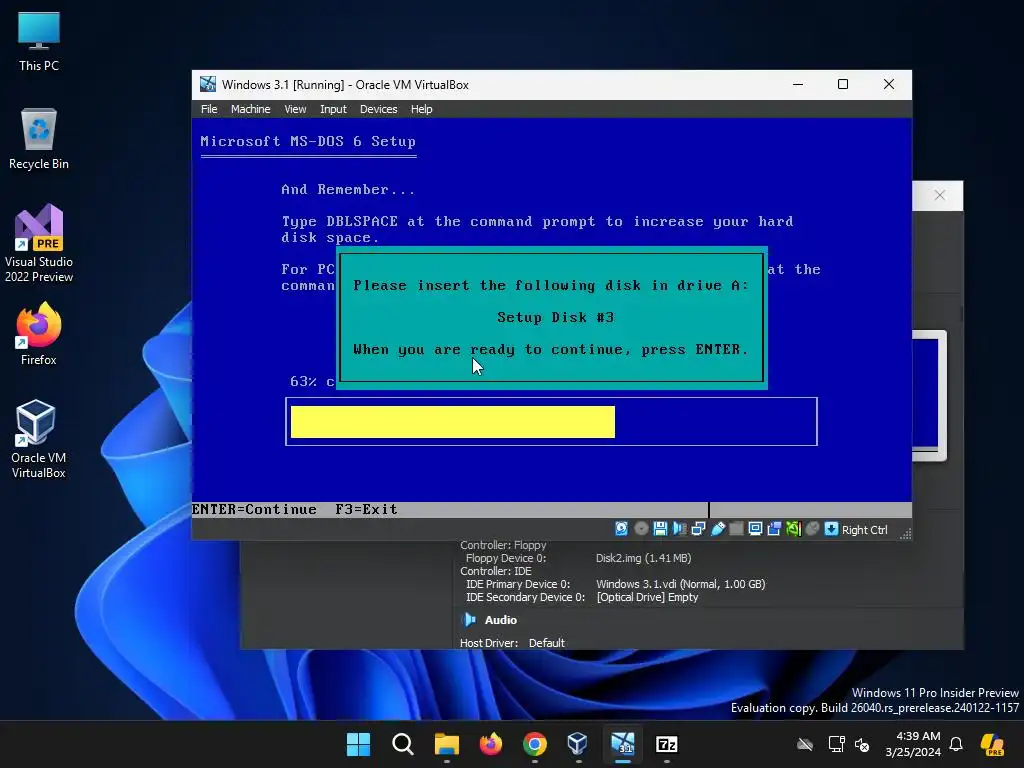Click Windows 3.1.vdi IDE primary device entry
This screenshot has width=1024, height=768.
(680, 584)
